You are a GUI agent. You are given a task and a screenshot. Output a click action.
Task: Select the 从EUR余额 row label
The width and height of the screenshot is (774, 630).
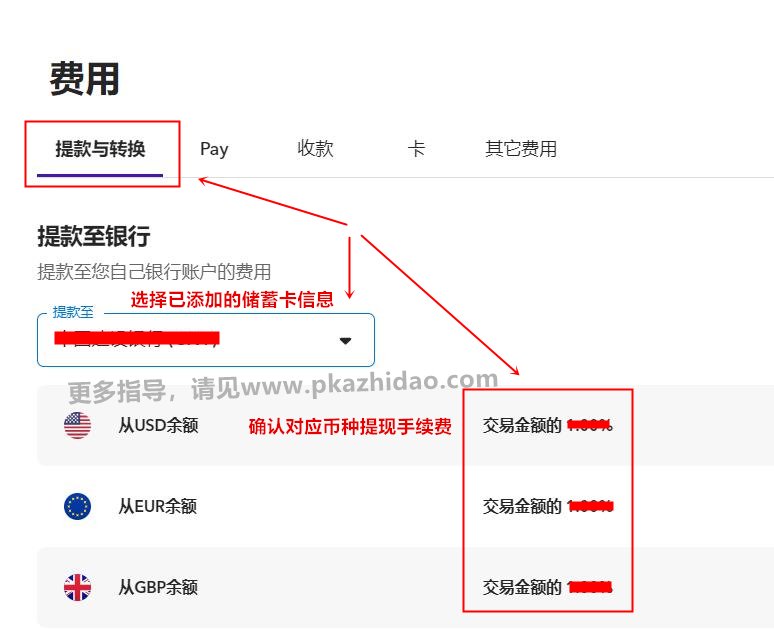pyautogui.click(x=157, y=506)
